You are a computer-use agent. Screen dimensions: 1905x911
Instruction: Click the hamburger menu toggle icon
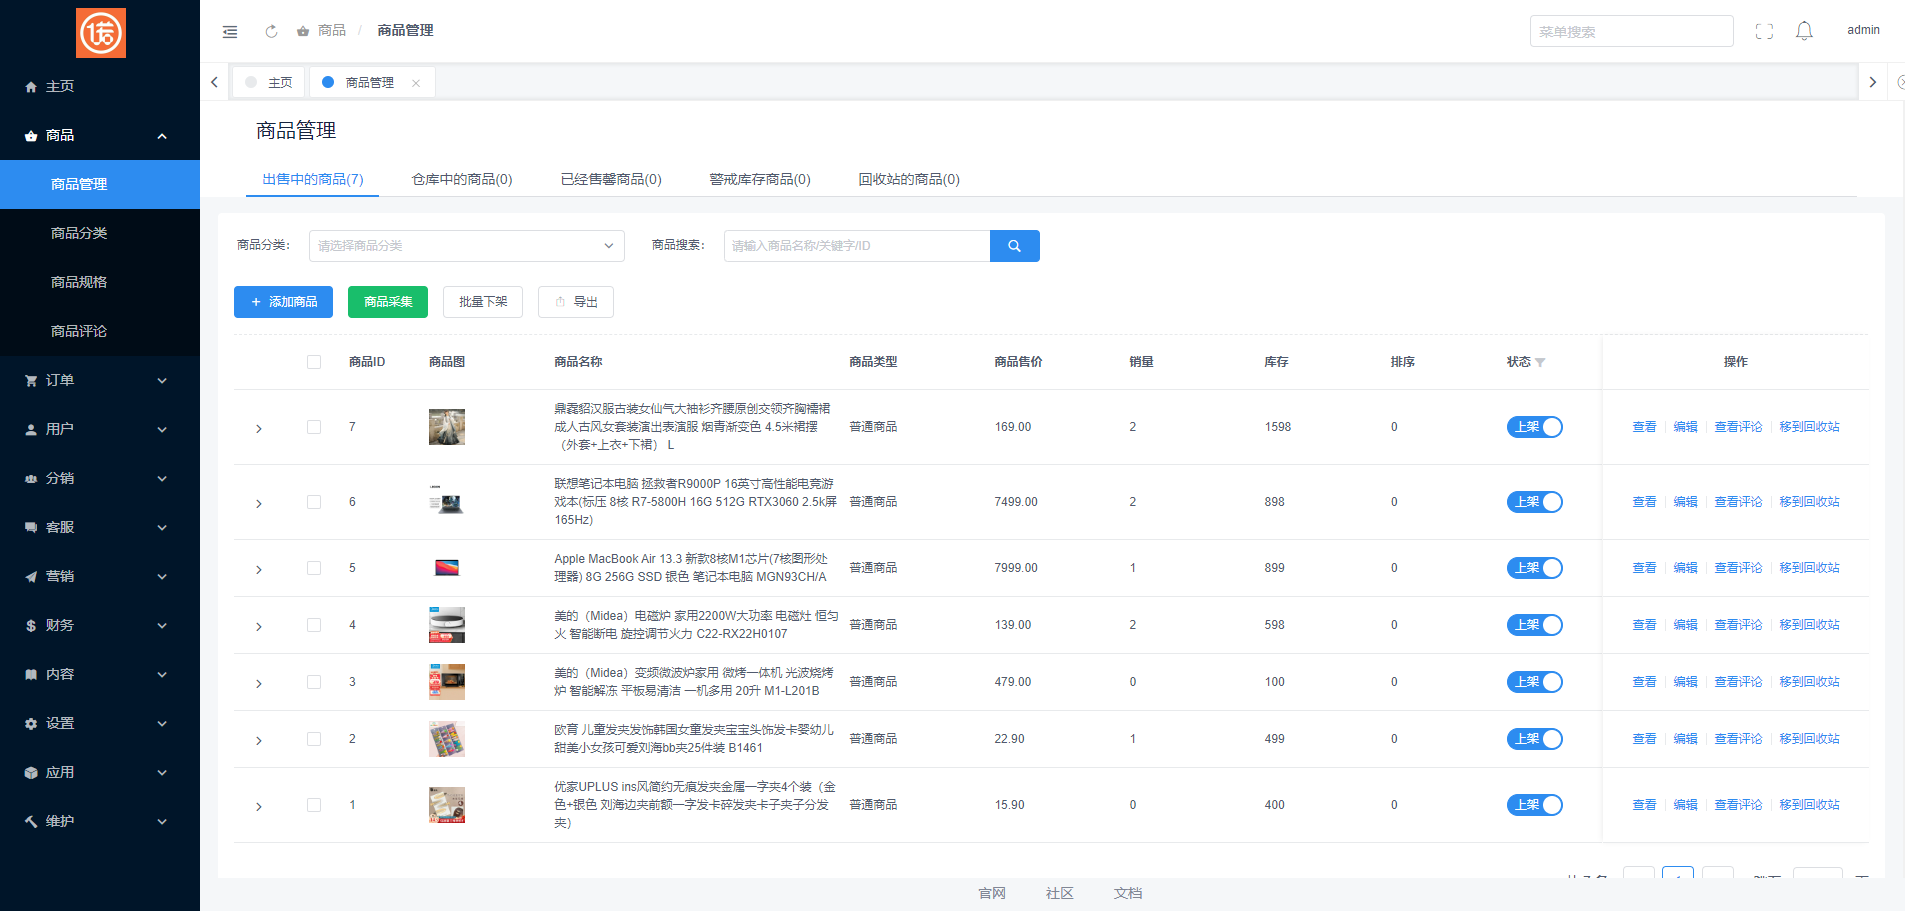[230, 31]
